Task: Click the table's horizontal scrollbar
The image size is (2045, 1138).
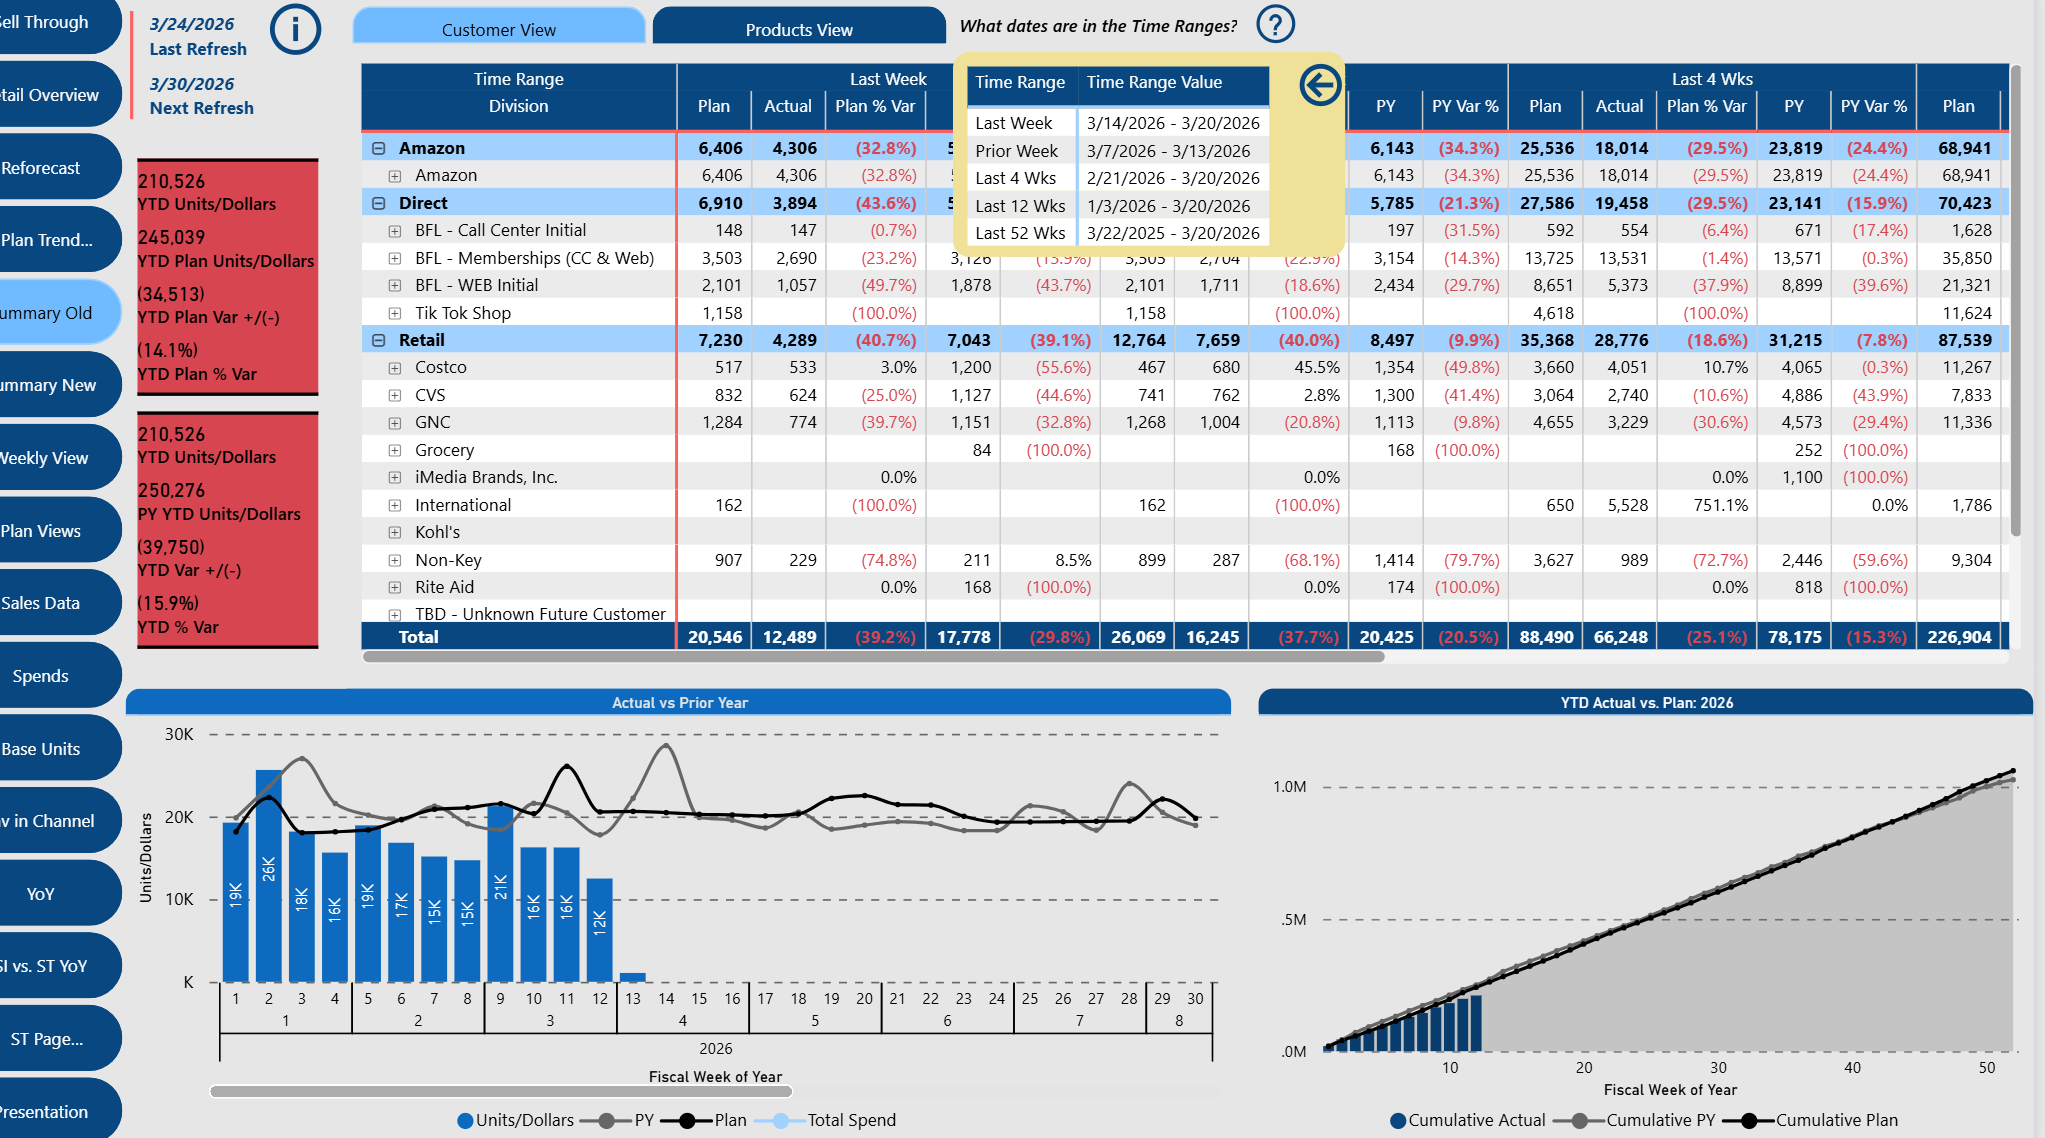Action: click(873, 657)
